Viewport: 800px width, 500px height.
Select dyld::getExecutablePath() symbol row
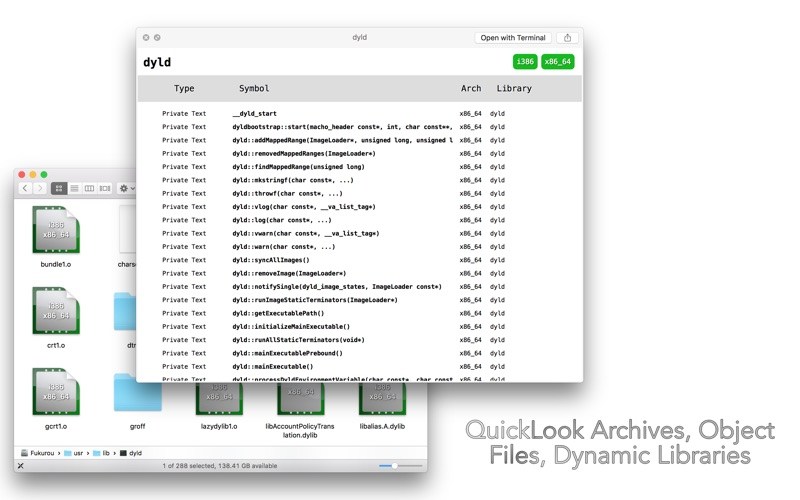pyautogui.click(x=360, y=313)
